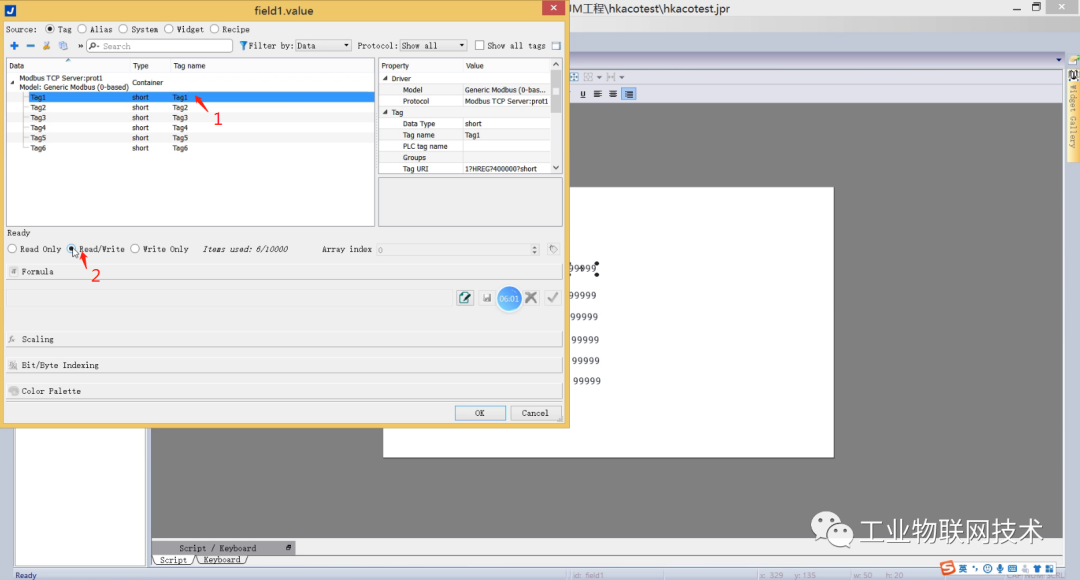Image resolution: width=1080 pixels, height=580 pixels.
Task: Click the blue 06:01 clock icon
Action: (510, 297)
